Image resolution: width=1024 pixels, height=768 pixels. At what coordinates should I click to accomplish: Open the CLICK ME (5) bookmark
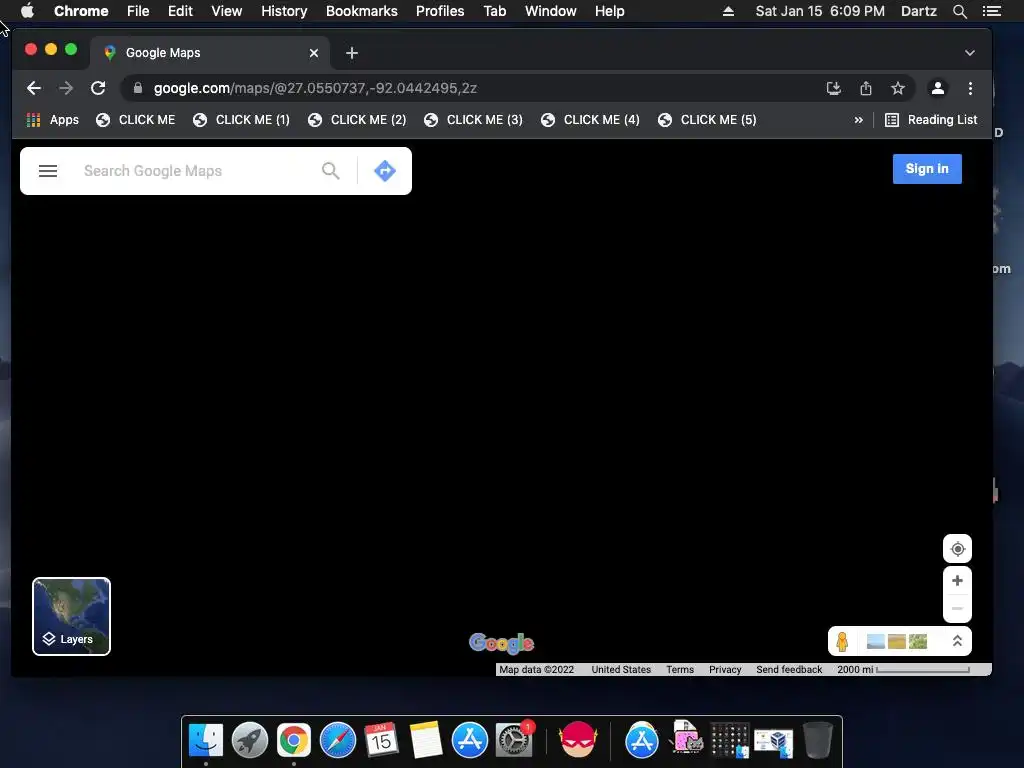pyautogui.click(x=707, y=120)
